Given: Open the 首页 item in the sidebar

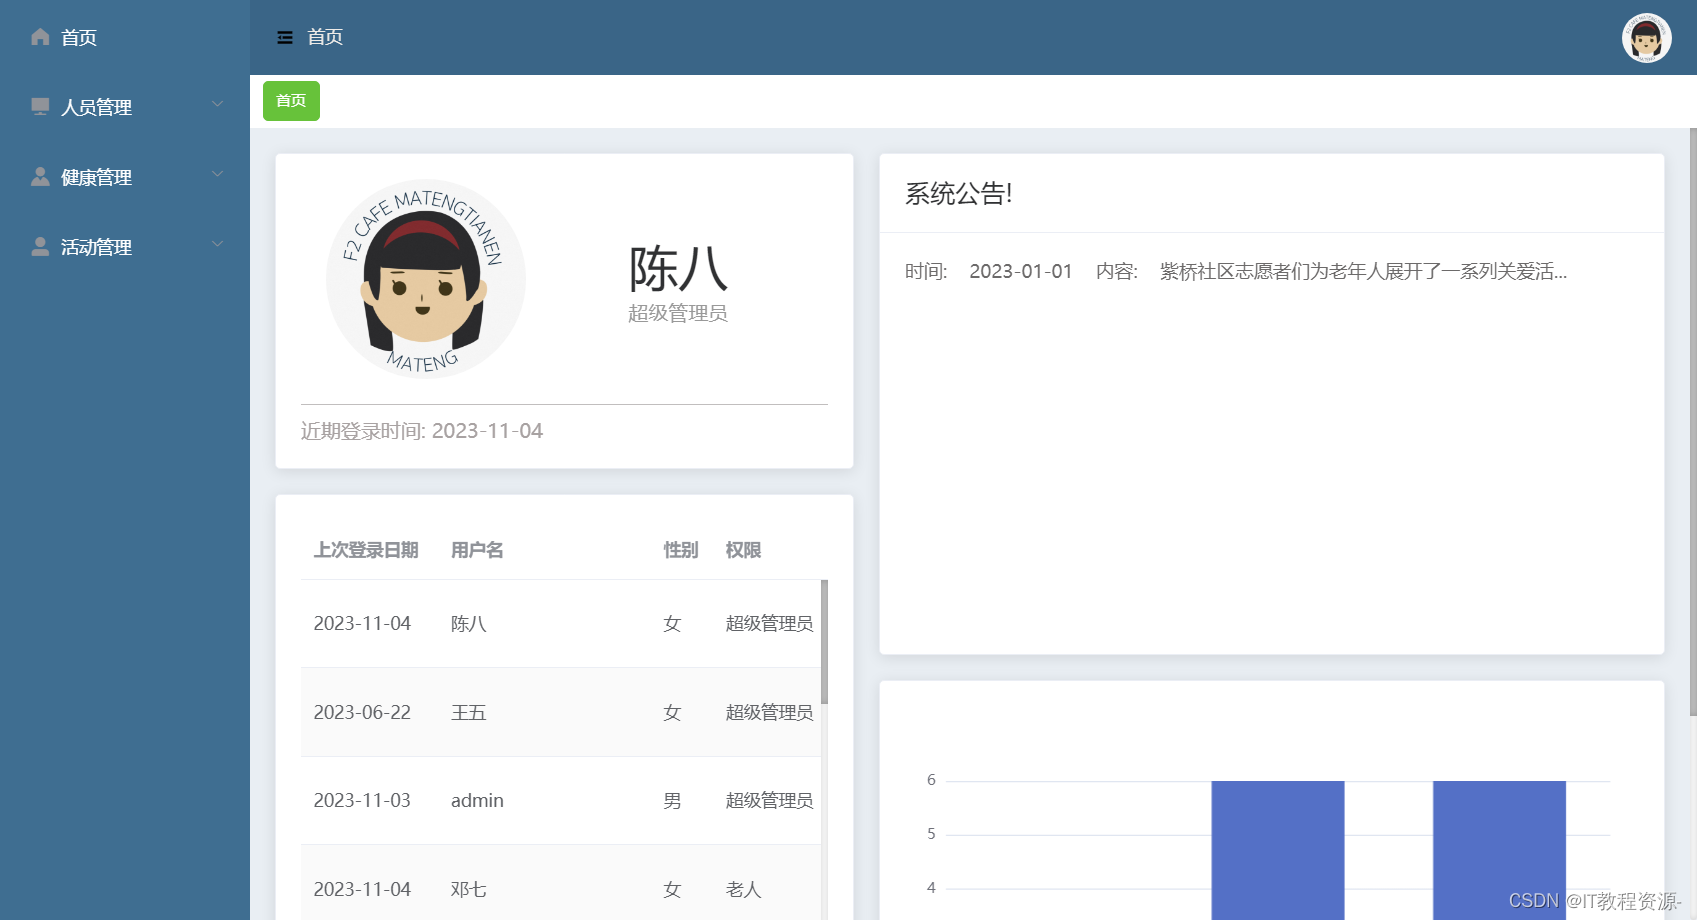Looking at the screenshot, I should 79,38.
